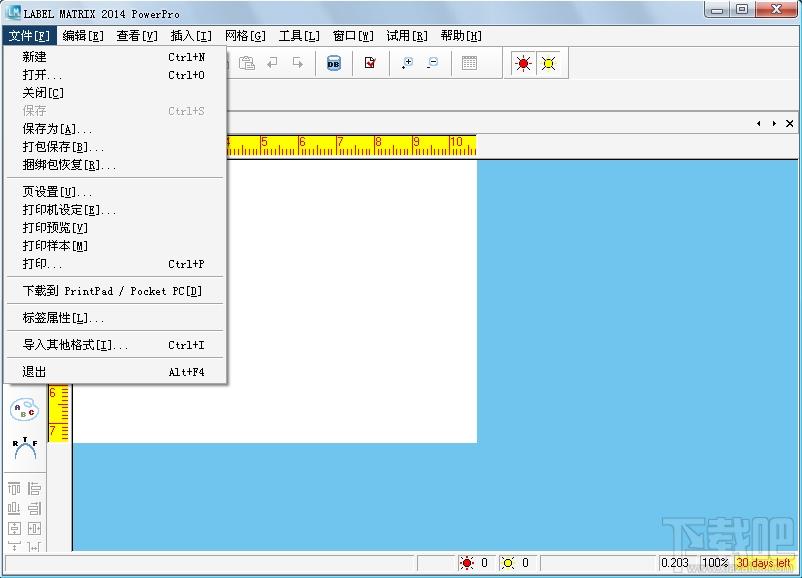
Task: Click the redo arrow toolbar icon
Action: pyautogui.click(x=298, y=63)
